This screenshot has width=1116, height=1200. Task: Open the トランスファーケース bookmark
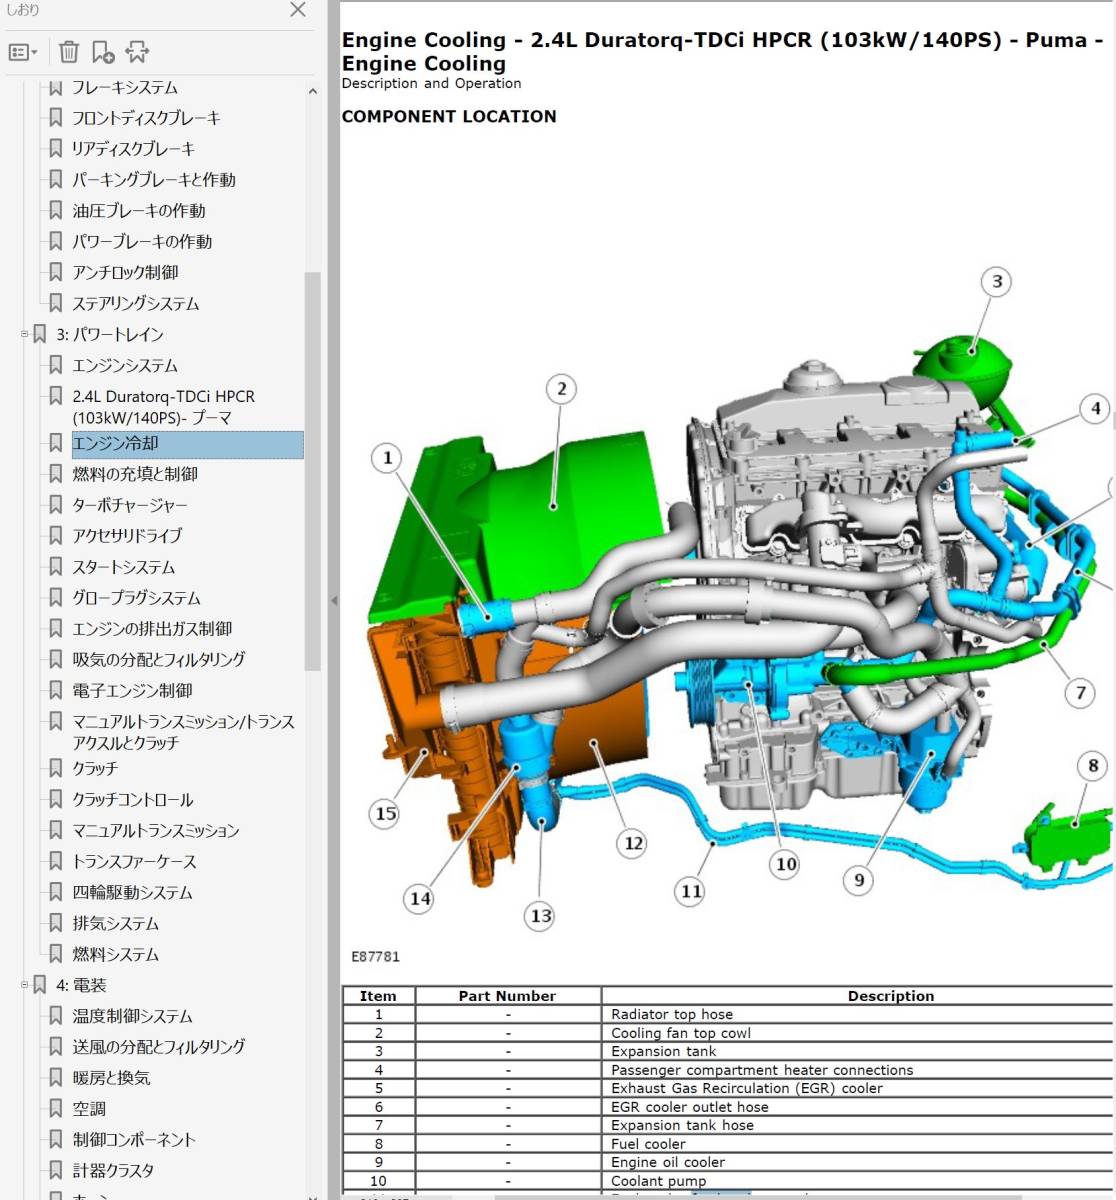pyautogui.click(x=134, y=861)
